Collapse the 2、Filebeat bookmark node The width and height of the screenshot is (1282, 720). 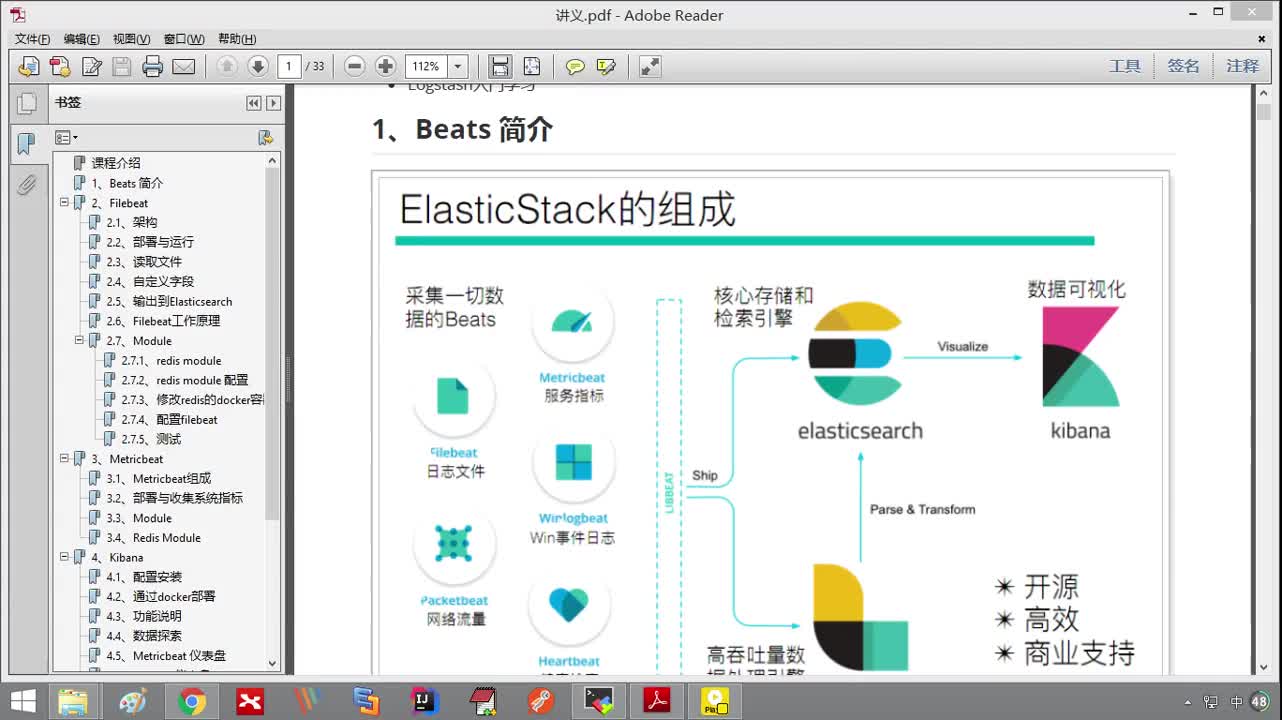click(65, 203)
